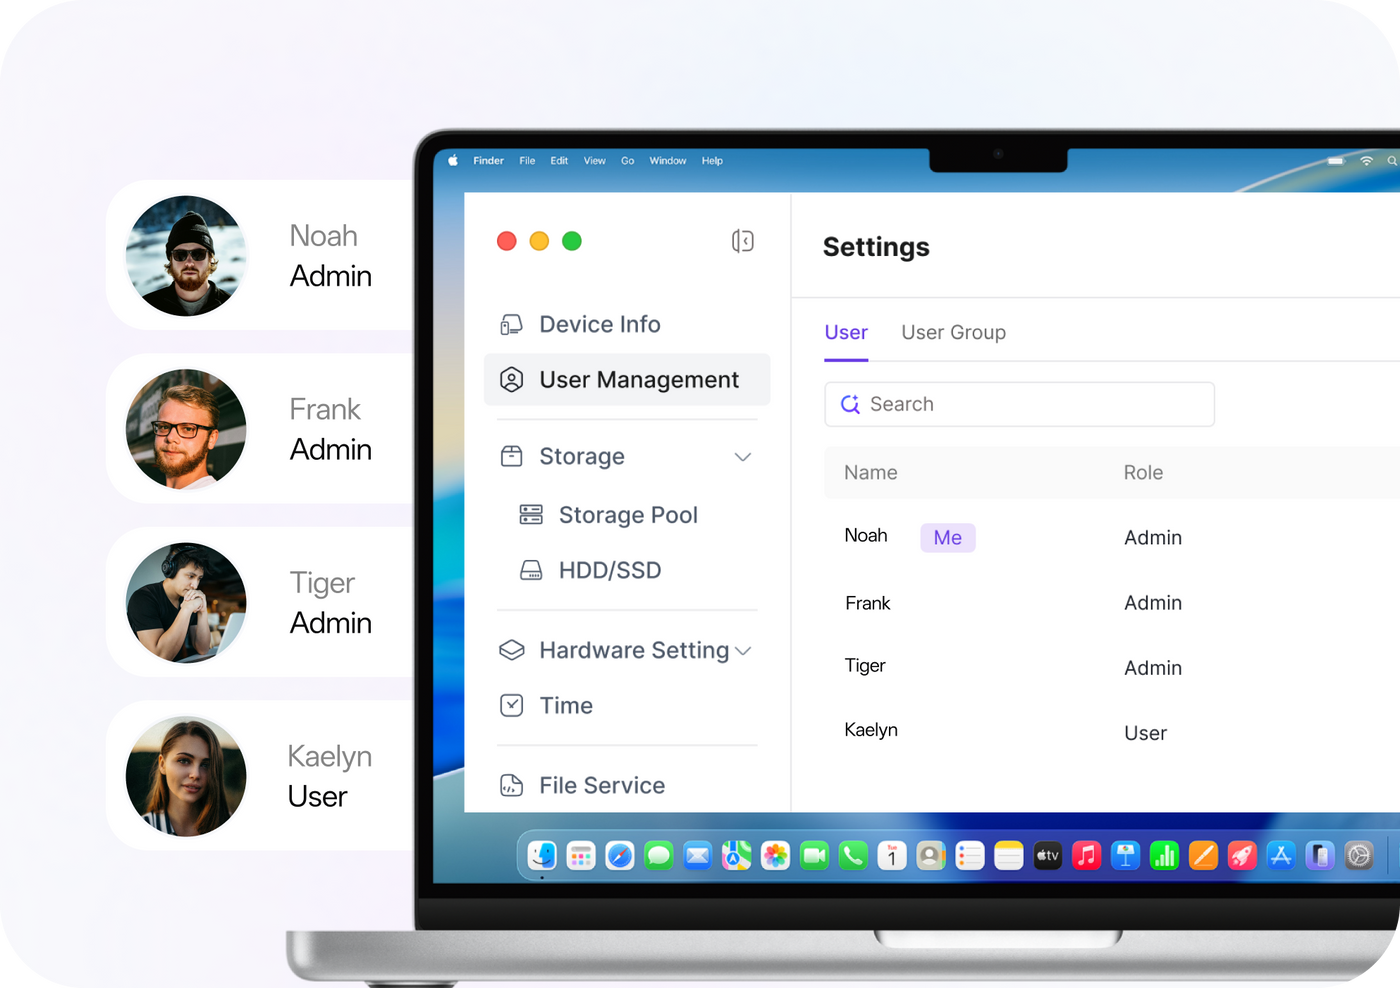Collapse the Storage section chevron
Viewport: 1400px width, 988px height.
click(743, 457)
